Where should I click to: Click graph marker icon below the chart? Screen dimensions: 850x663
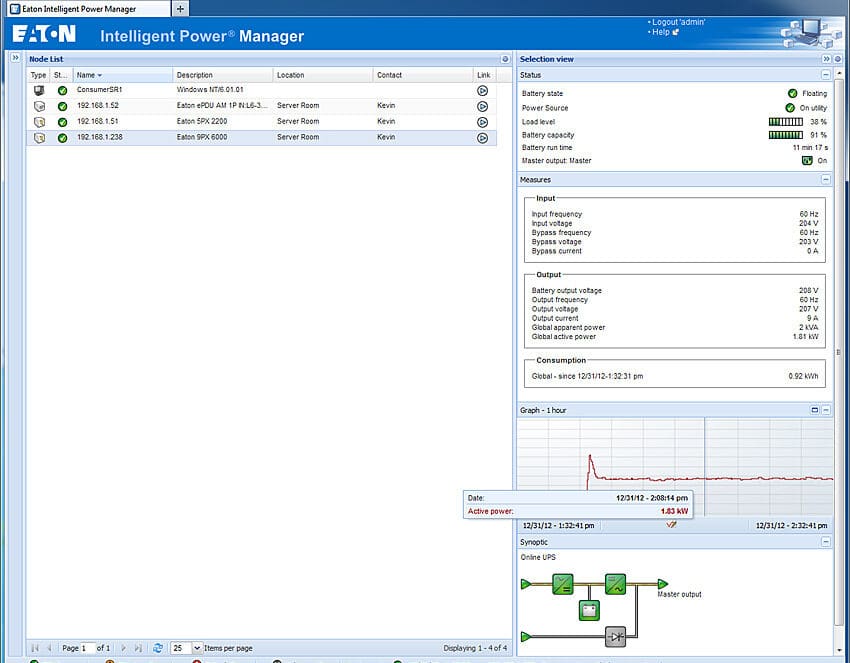(671, 524)
